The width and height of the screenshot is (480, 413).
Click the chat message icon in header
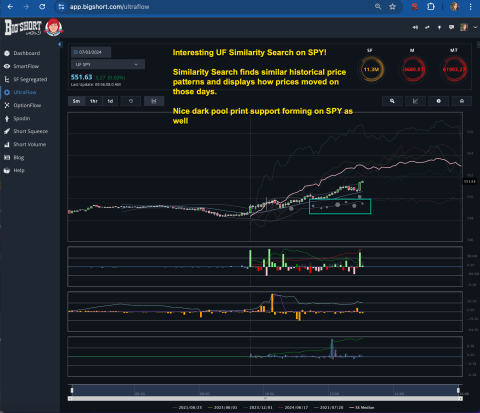[451, 27]
